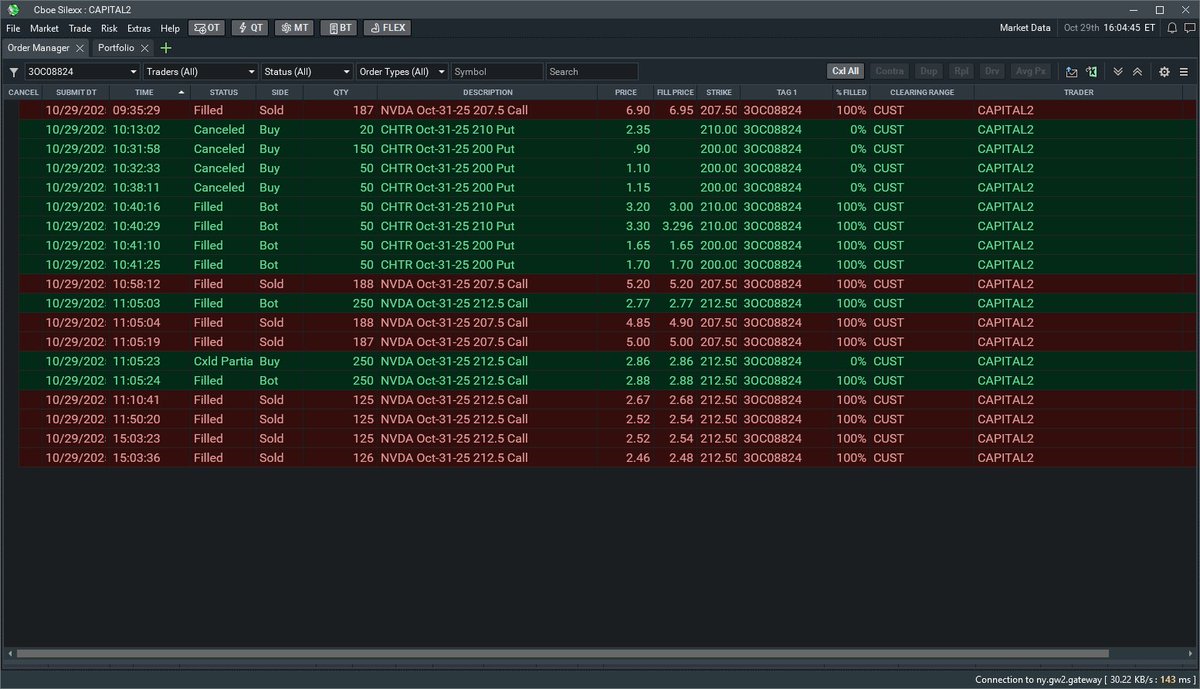
Task: Click the Cboe Silexx app logo
Action: coord(13,9)
